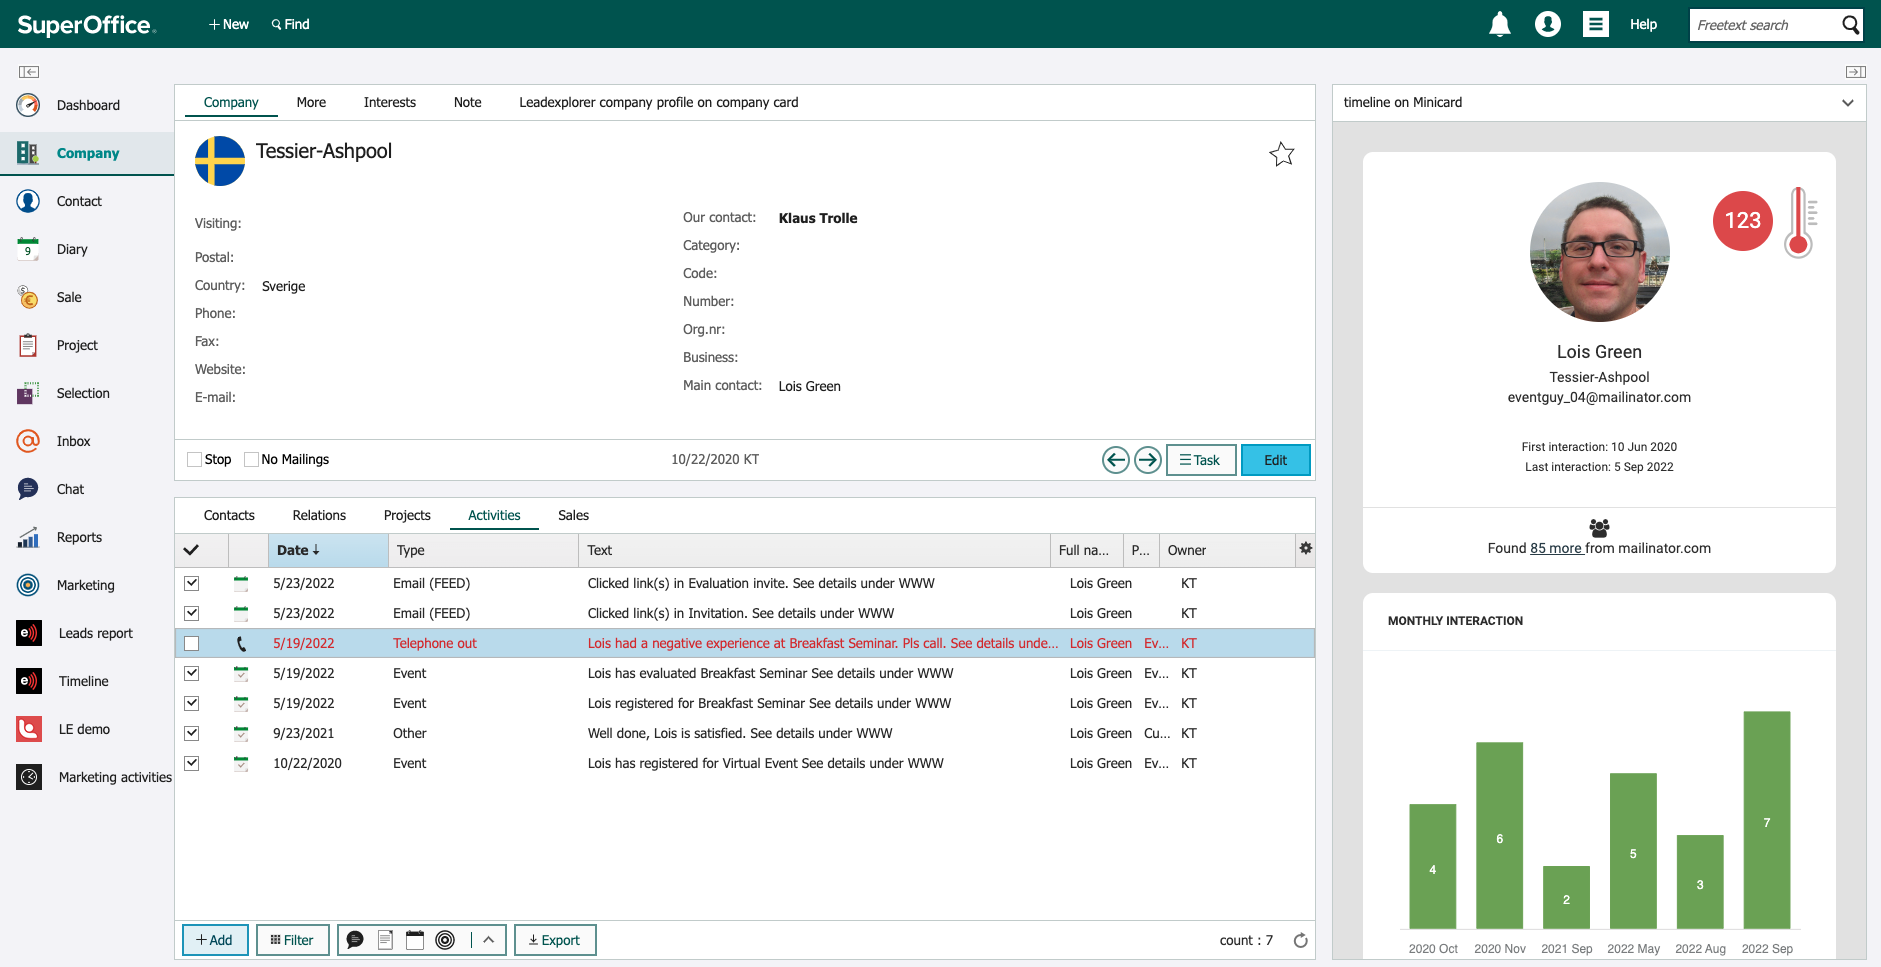Tick the Stop checkbox
Screen dimensions: 1881x967
click(194, 460)
